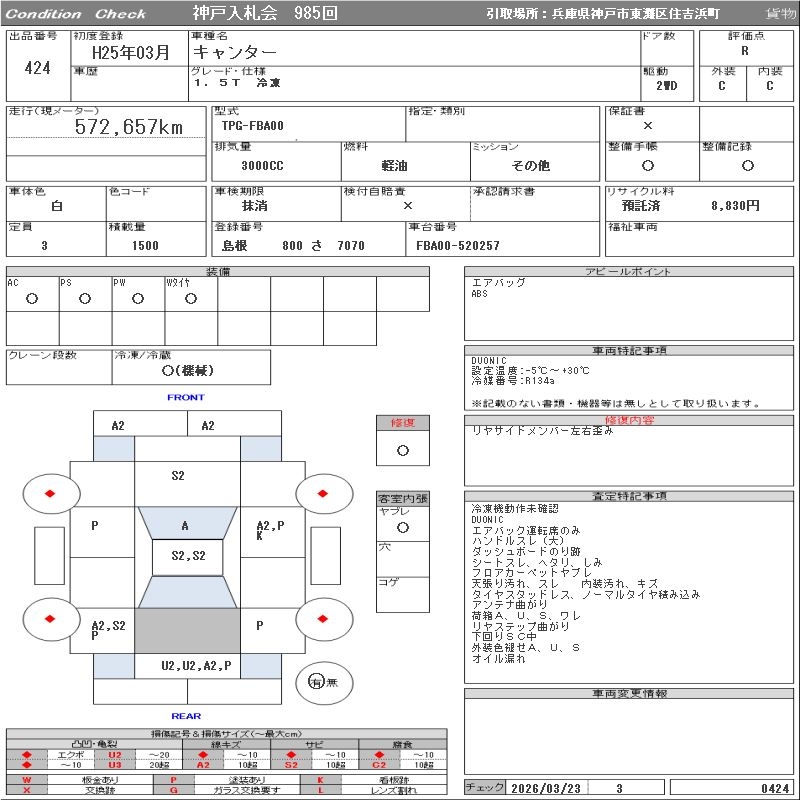Click the Condition Check header title
The width and height of the screenshot is (800, 800).
[x=76, y=14]
